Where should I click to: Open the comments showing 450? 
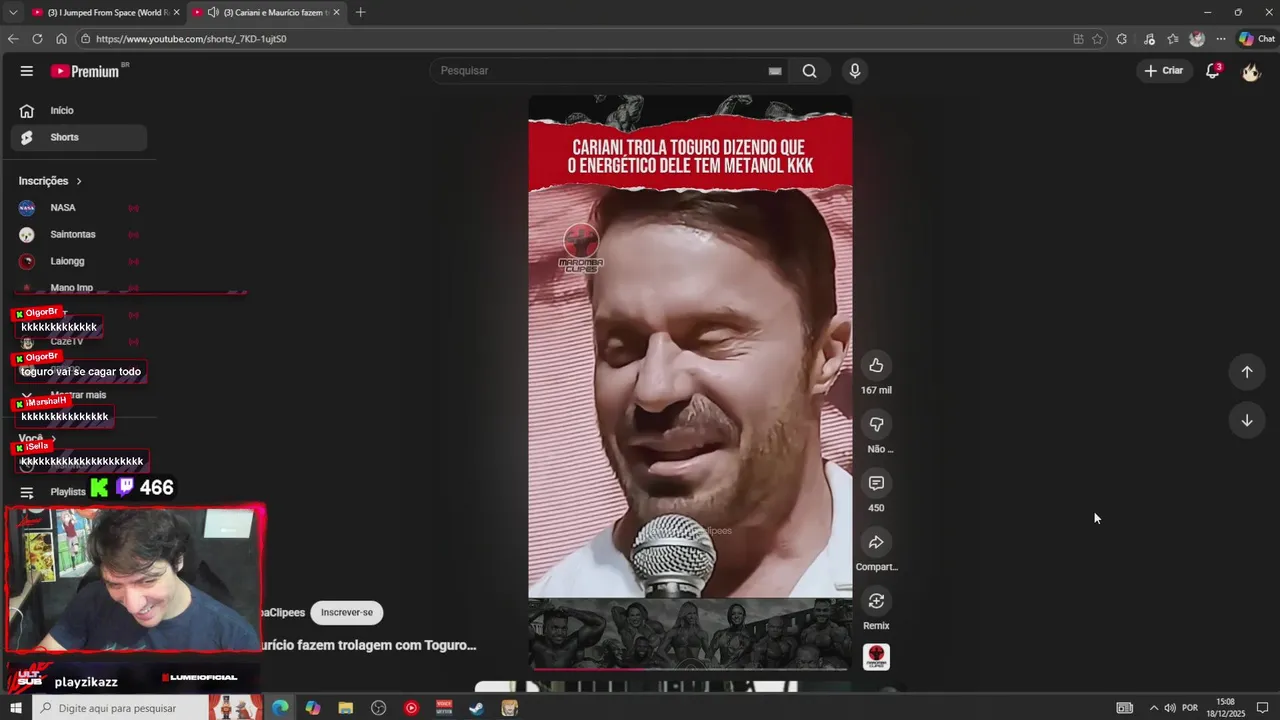(x=876, y=483)
